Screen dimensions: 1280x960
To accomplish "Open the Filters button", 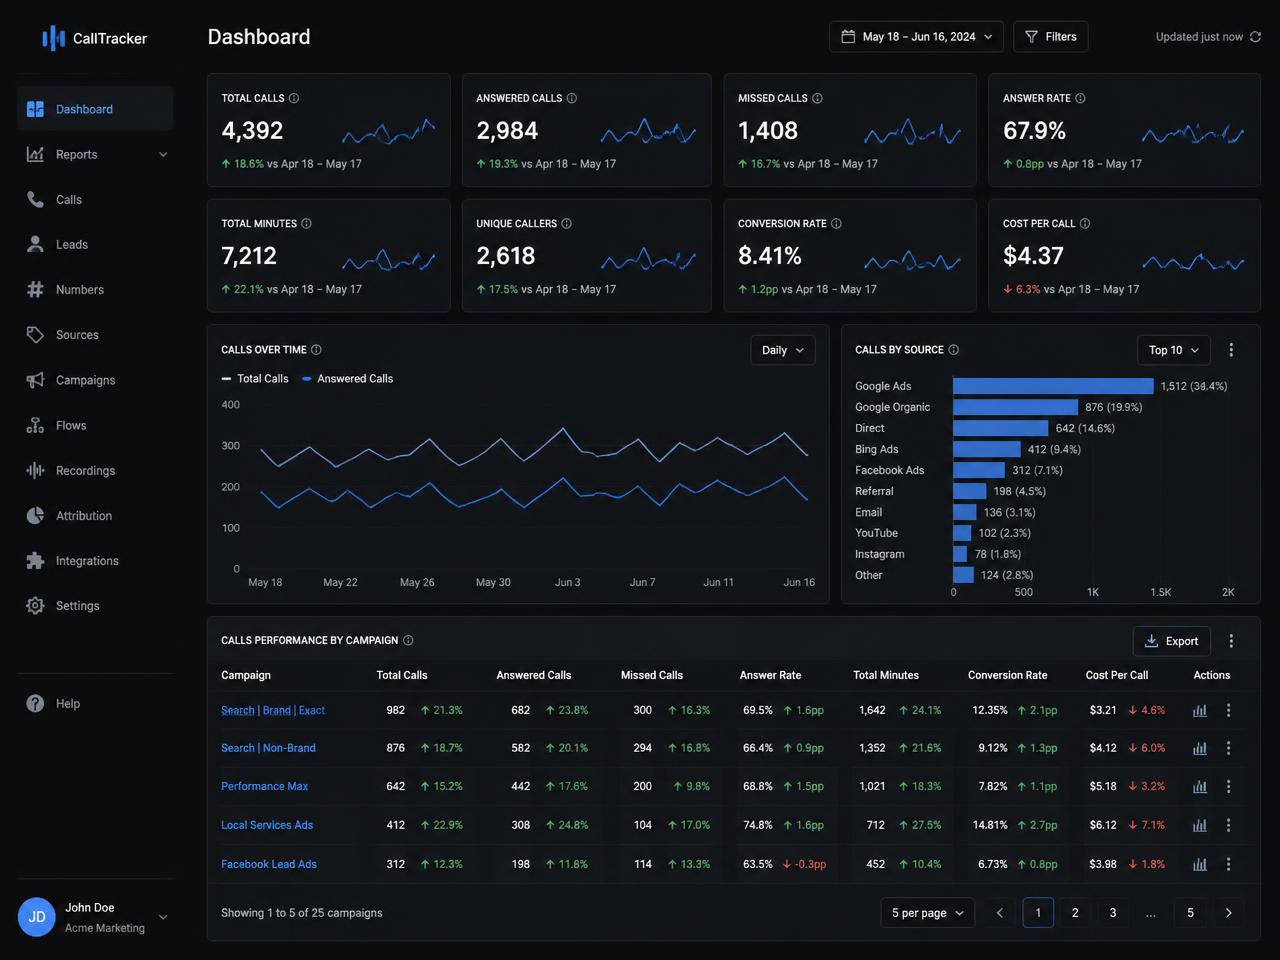I will pos(1051,37).
